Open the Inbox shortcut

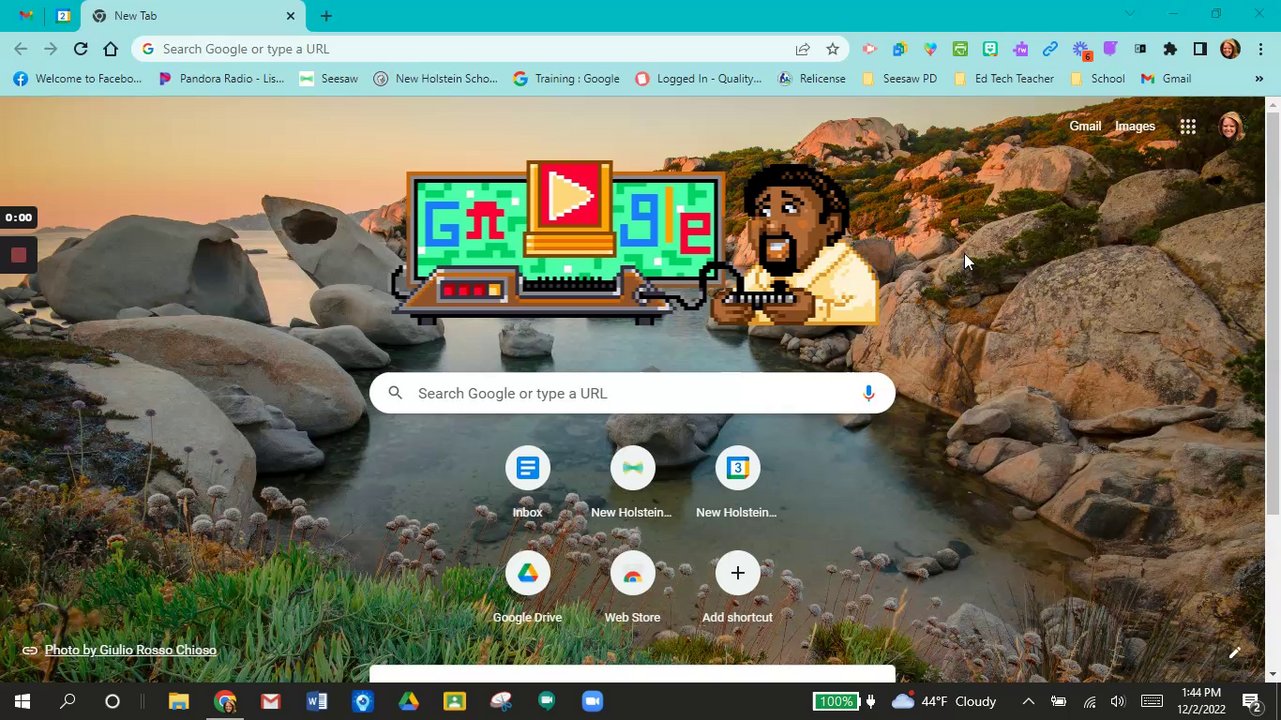point(527,483)
